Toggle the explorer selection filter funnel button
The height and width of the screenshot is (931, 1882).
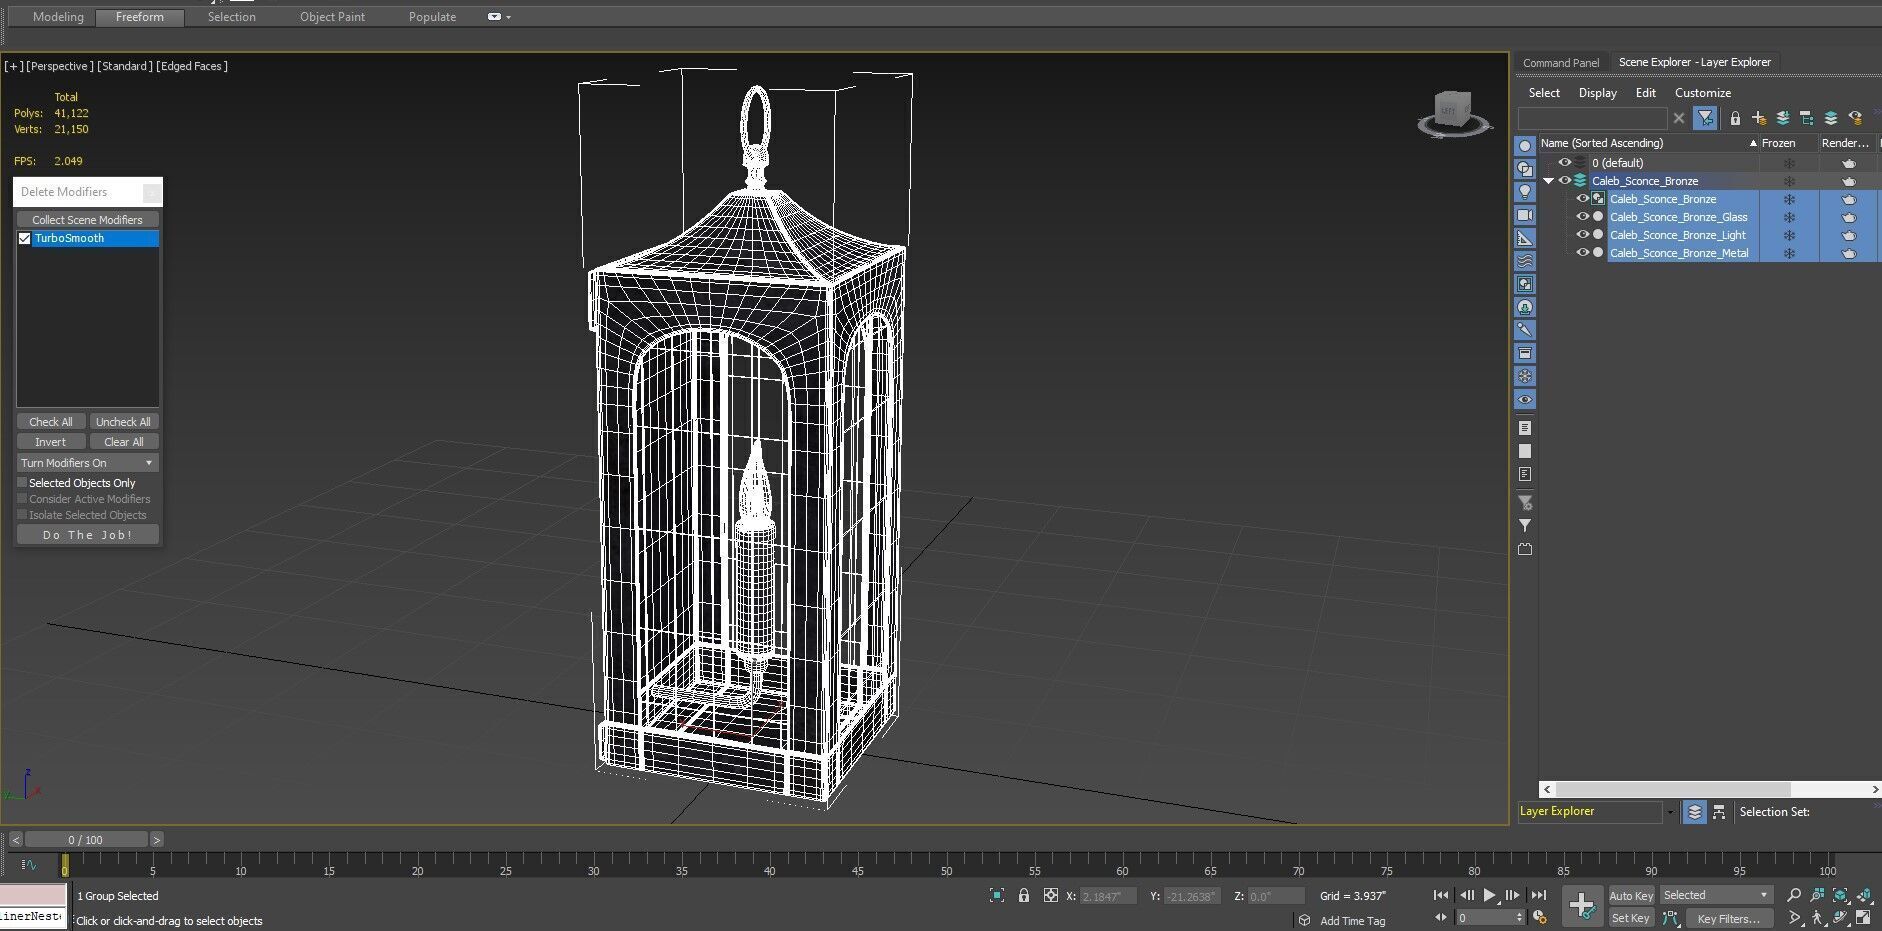point(1706,118)
